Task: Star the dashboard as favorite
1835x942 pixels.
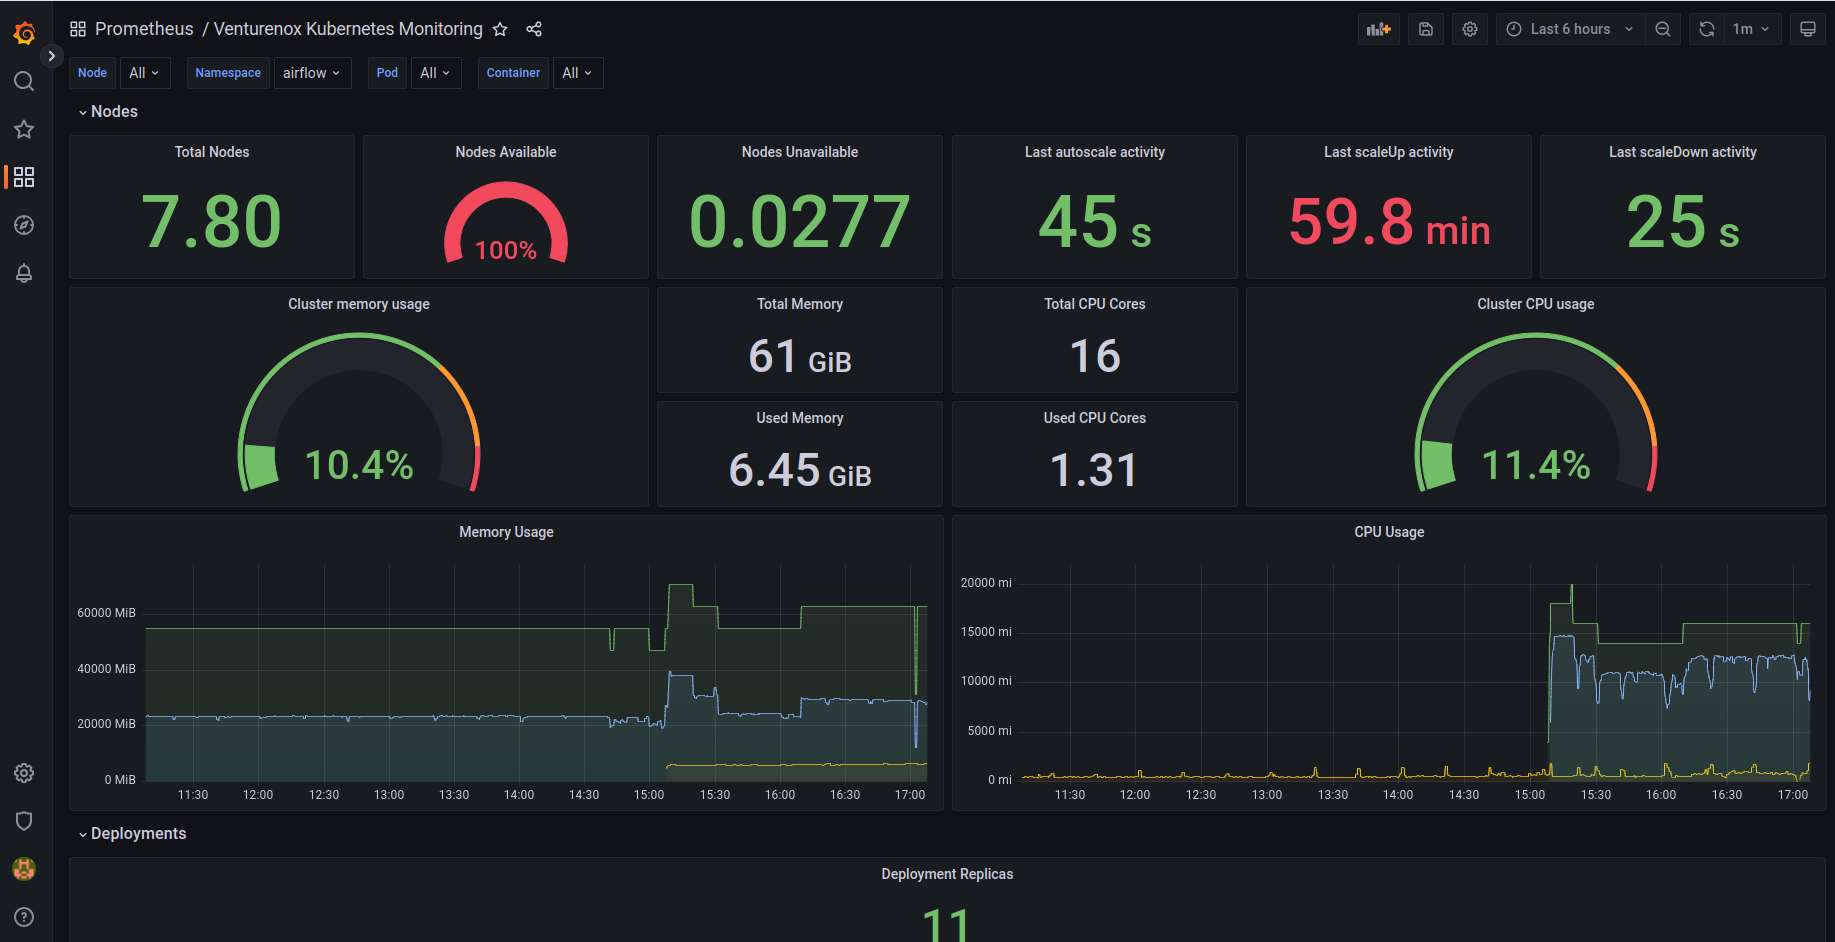Action: pyautogui.click(x=500, y=30)
